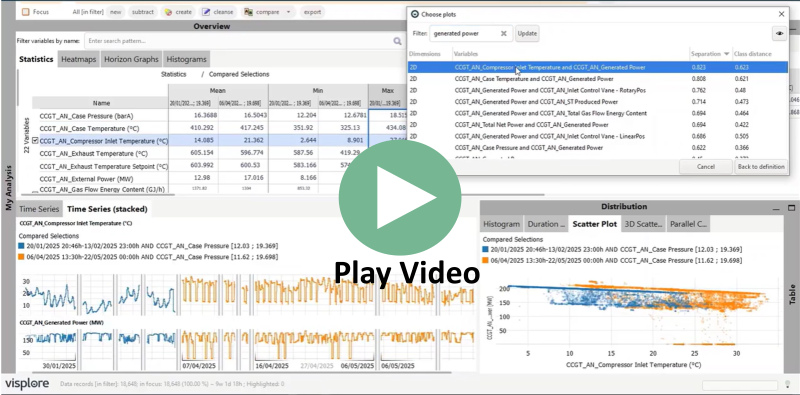800x395 pixels.
Task: Clear the generated power filter text
Action: pos(504,34)
